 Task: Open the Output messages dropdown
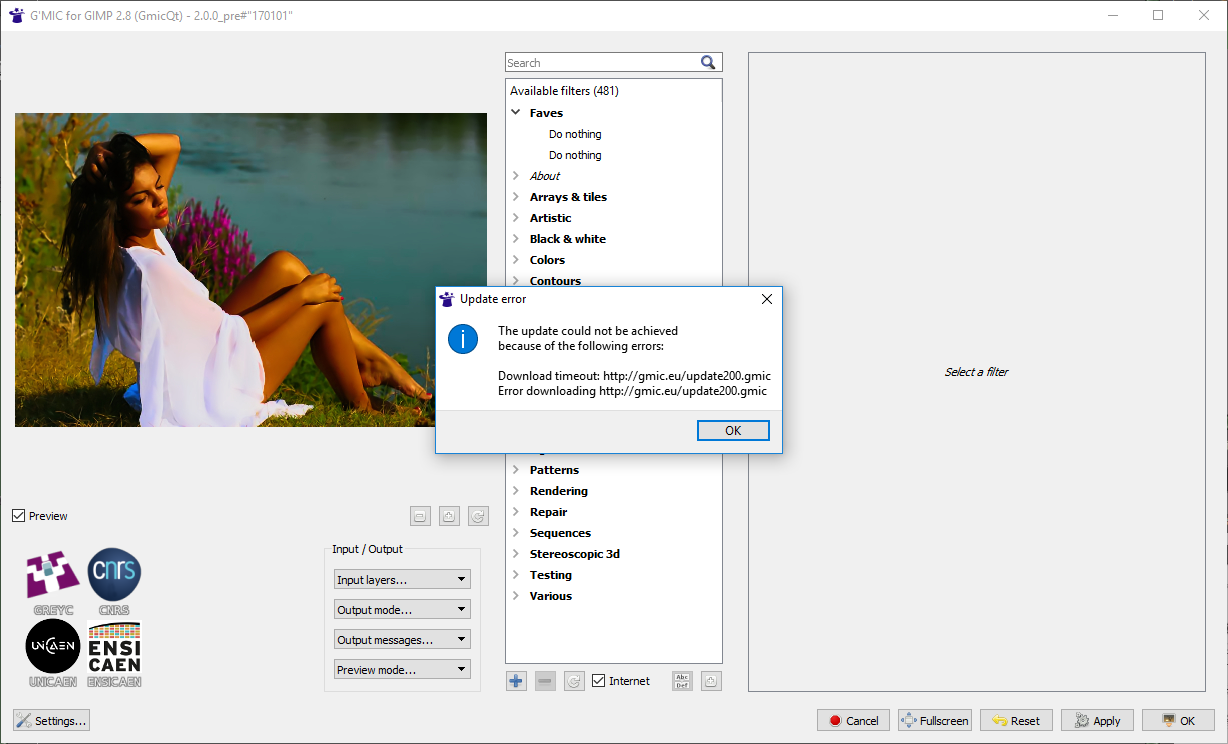pyautogui.click(x=402, y=639)
